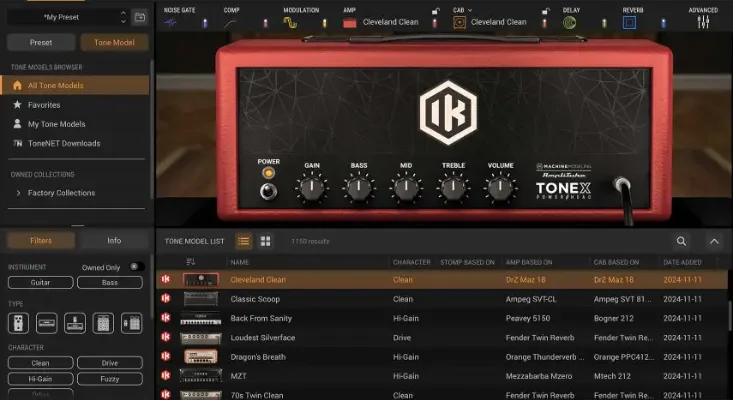The width and height of the screenshot is (733, 400).
Task: Open ToneNET Downloads
Action: [x=63, y=143]
